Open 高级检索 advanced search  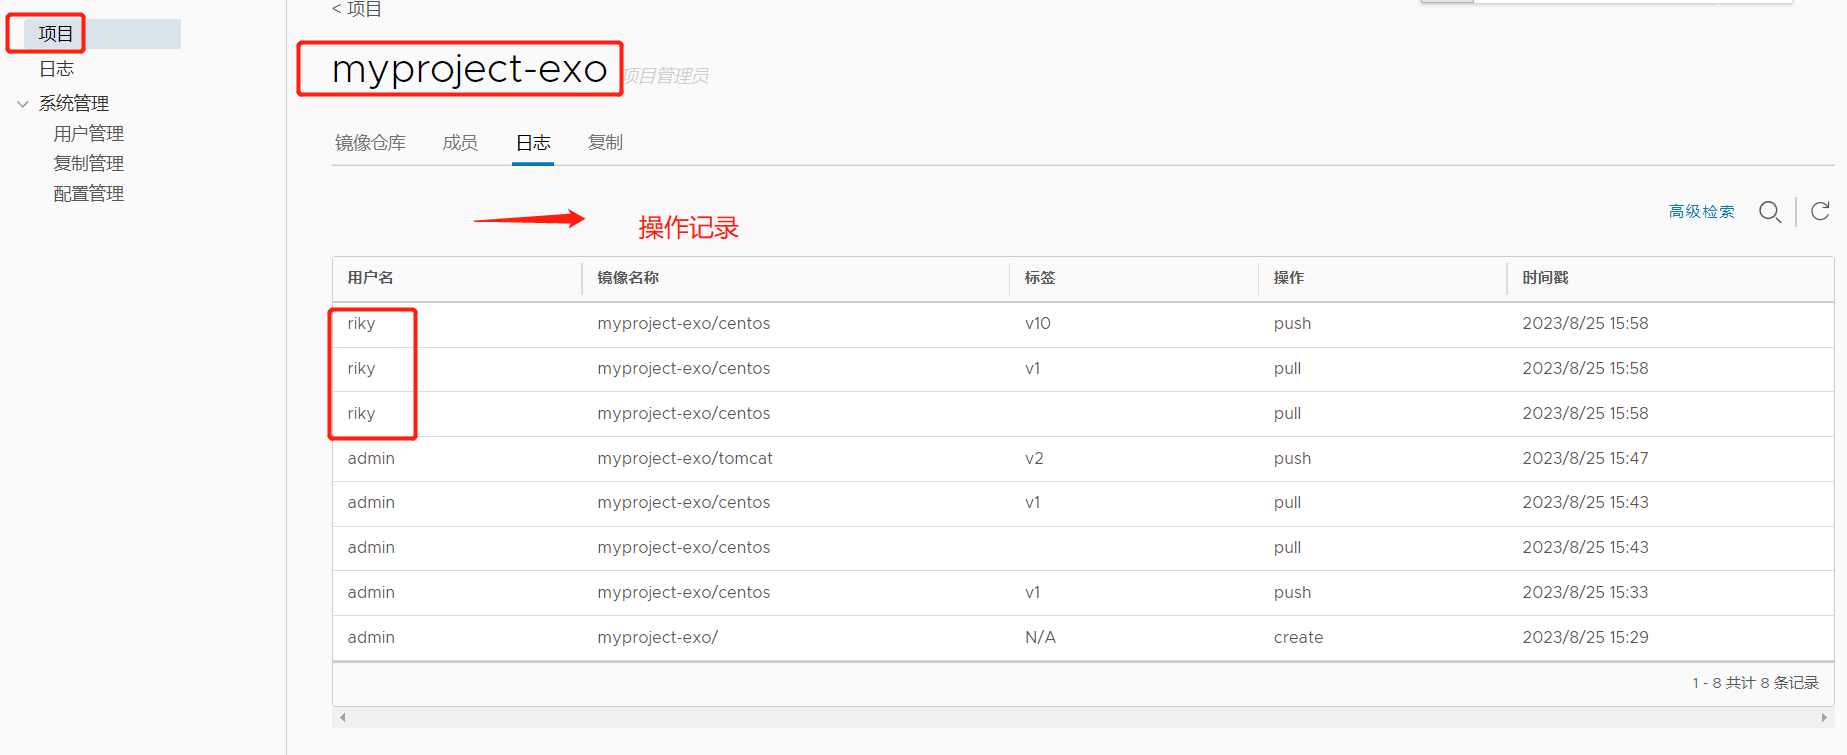point(1701,212)
